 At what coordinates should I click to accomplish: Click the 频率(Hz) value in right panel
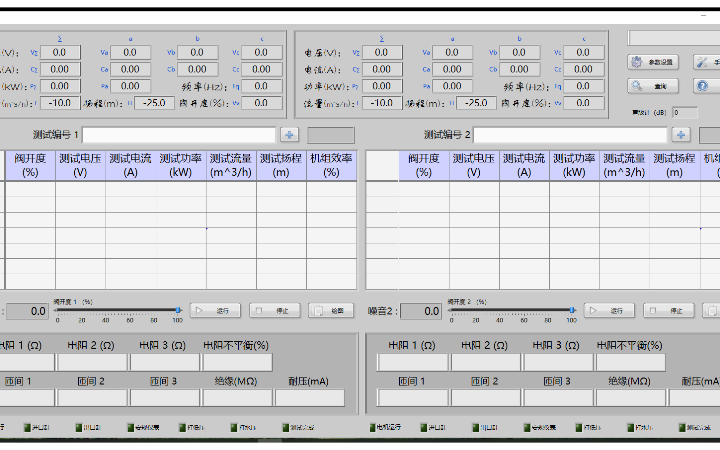coord(584,86)
